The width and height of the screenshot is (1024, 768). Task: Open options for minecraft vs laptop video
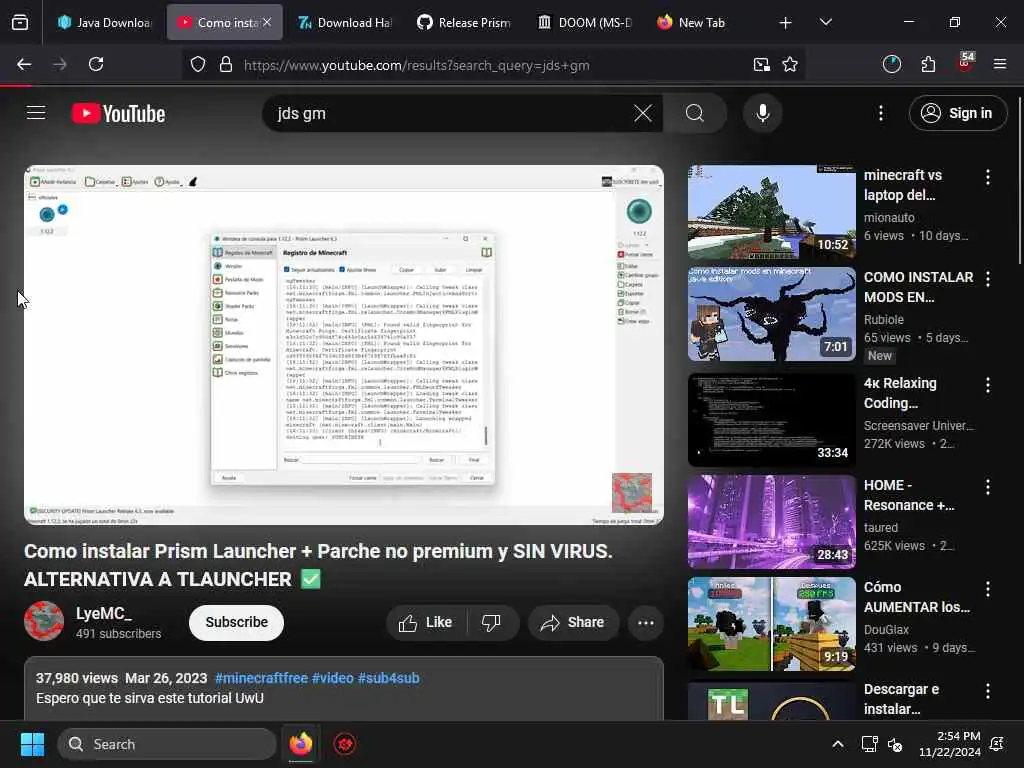pos(987,177)
